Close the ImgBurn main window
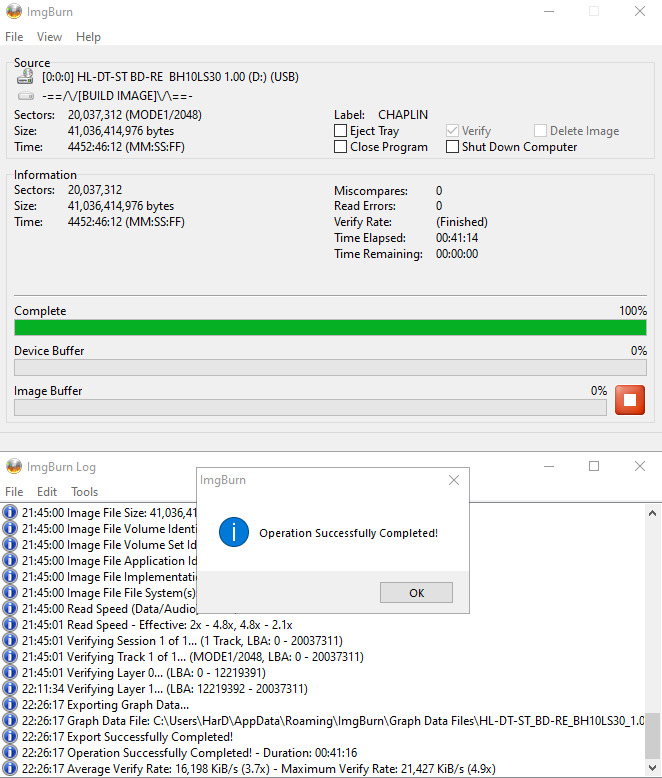The height and width of the screenshot is (778, 662). pos(640,11)
